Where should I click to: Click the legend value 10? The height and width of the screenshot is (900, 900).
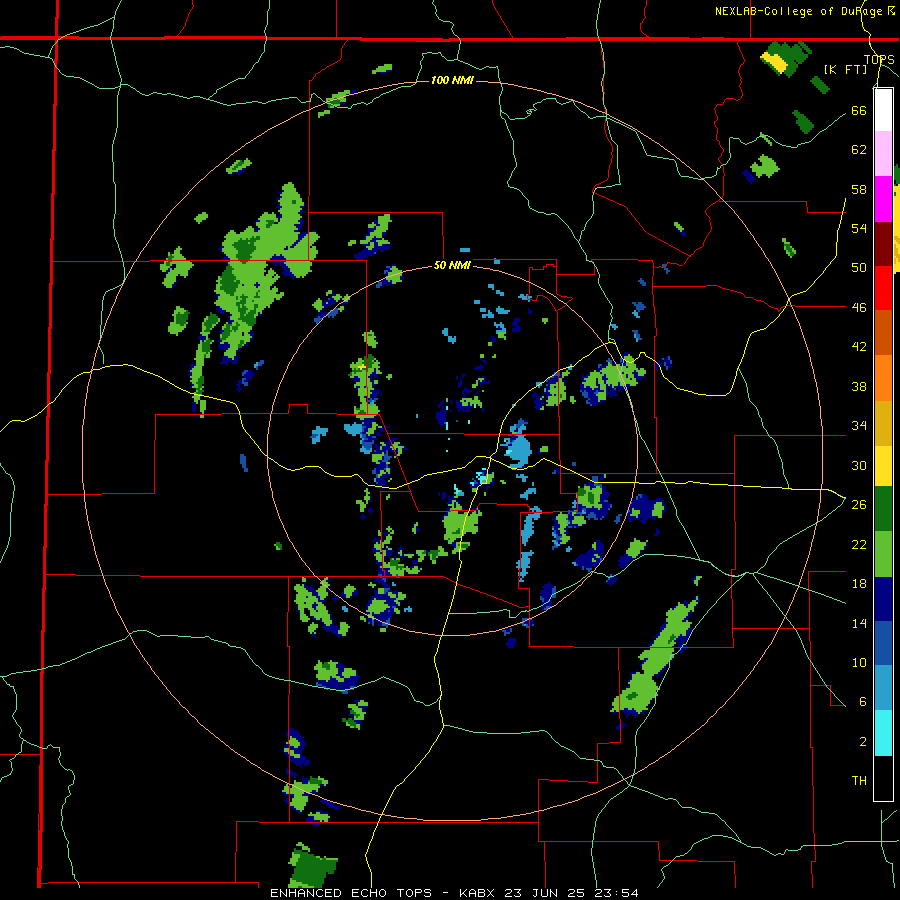[x=859, y=662]
